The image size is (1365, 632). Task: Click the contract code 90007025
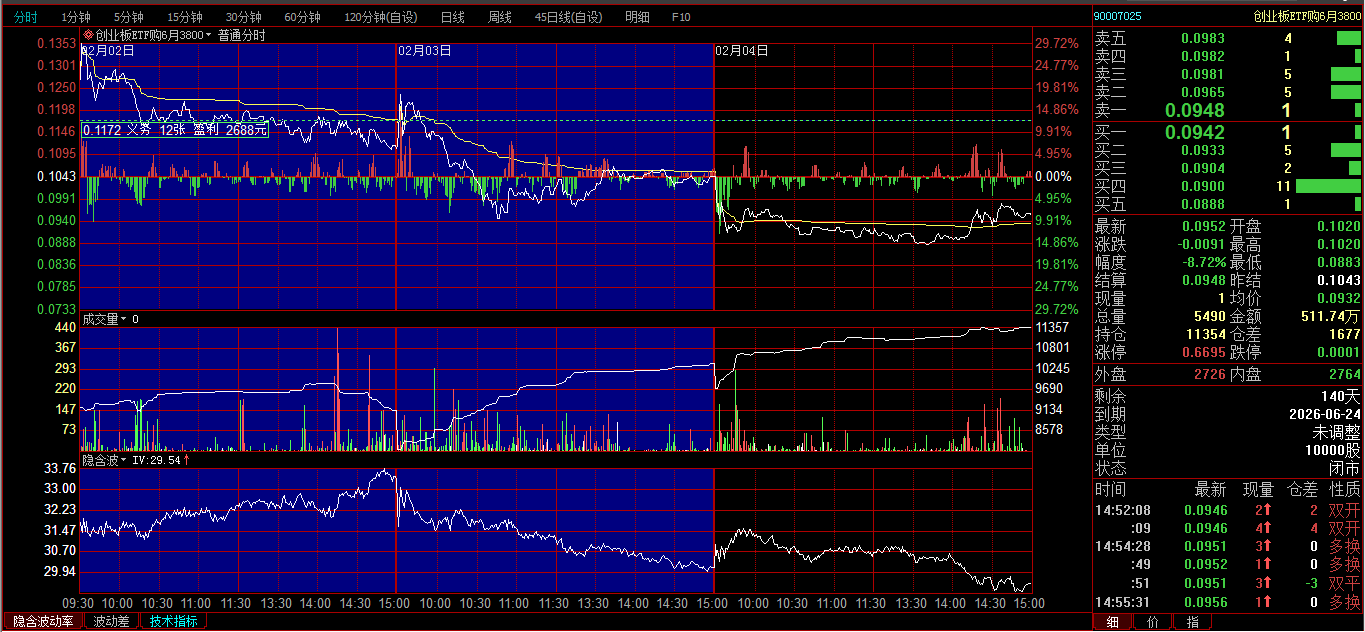[1118, 16]
